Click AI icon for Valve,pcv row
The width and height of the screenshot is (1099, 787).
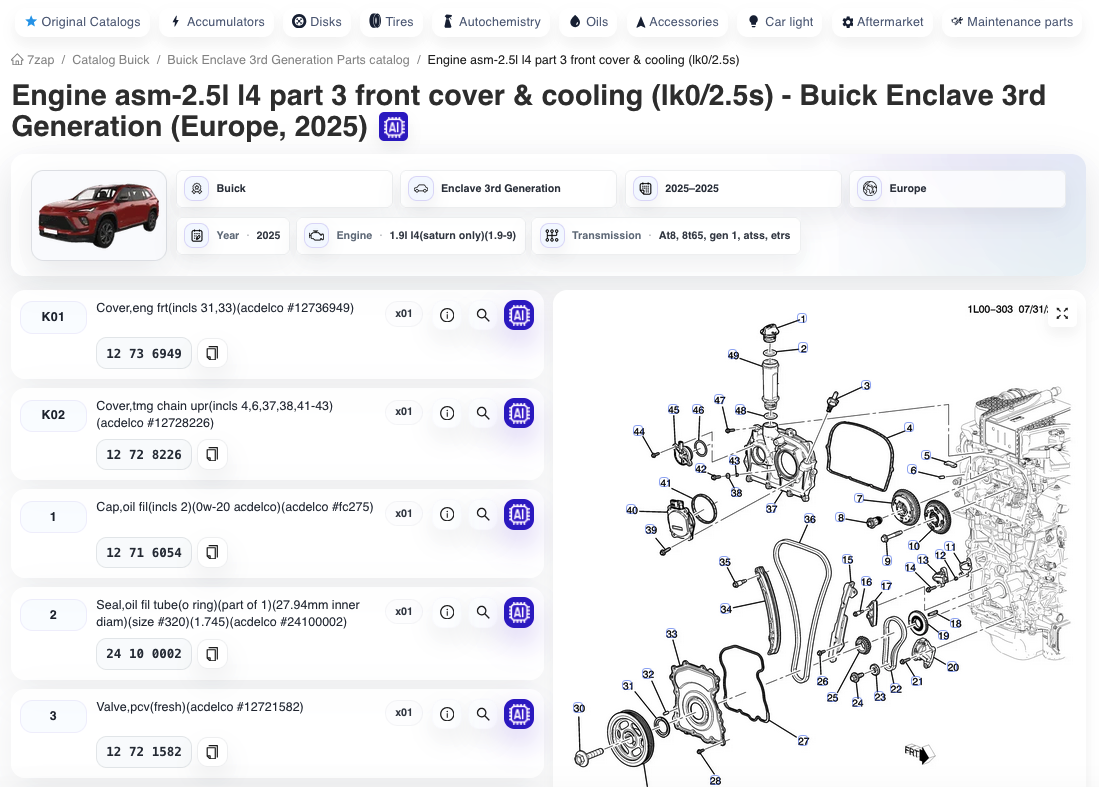pos(519,713)
